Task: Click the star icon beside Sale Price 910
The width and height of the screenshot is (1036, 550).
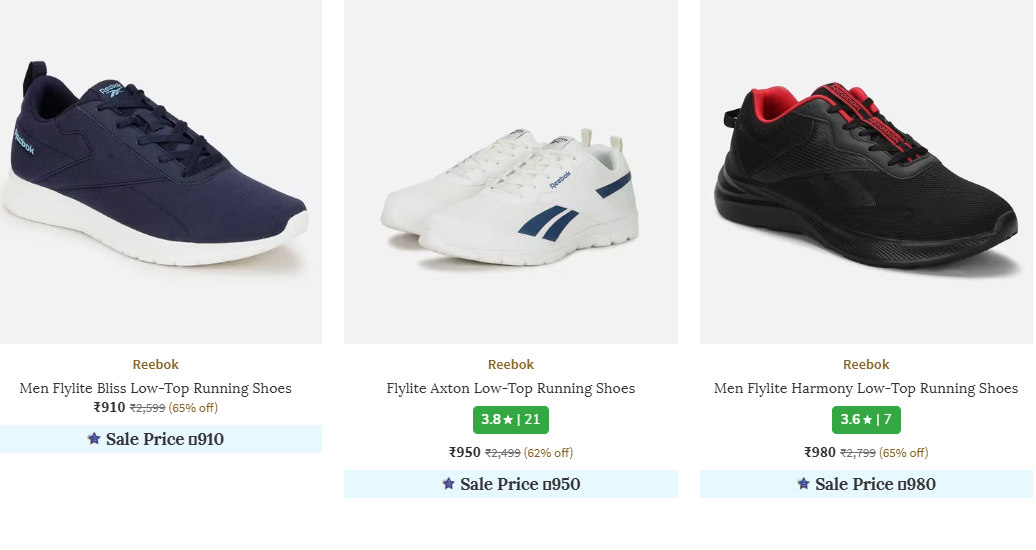Action: pyautogui.click(x=94, y=438)
